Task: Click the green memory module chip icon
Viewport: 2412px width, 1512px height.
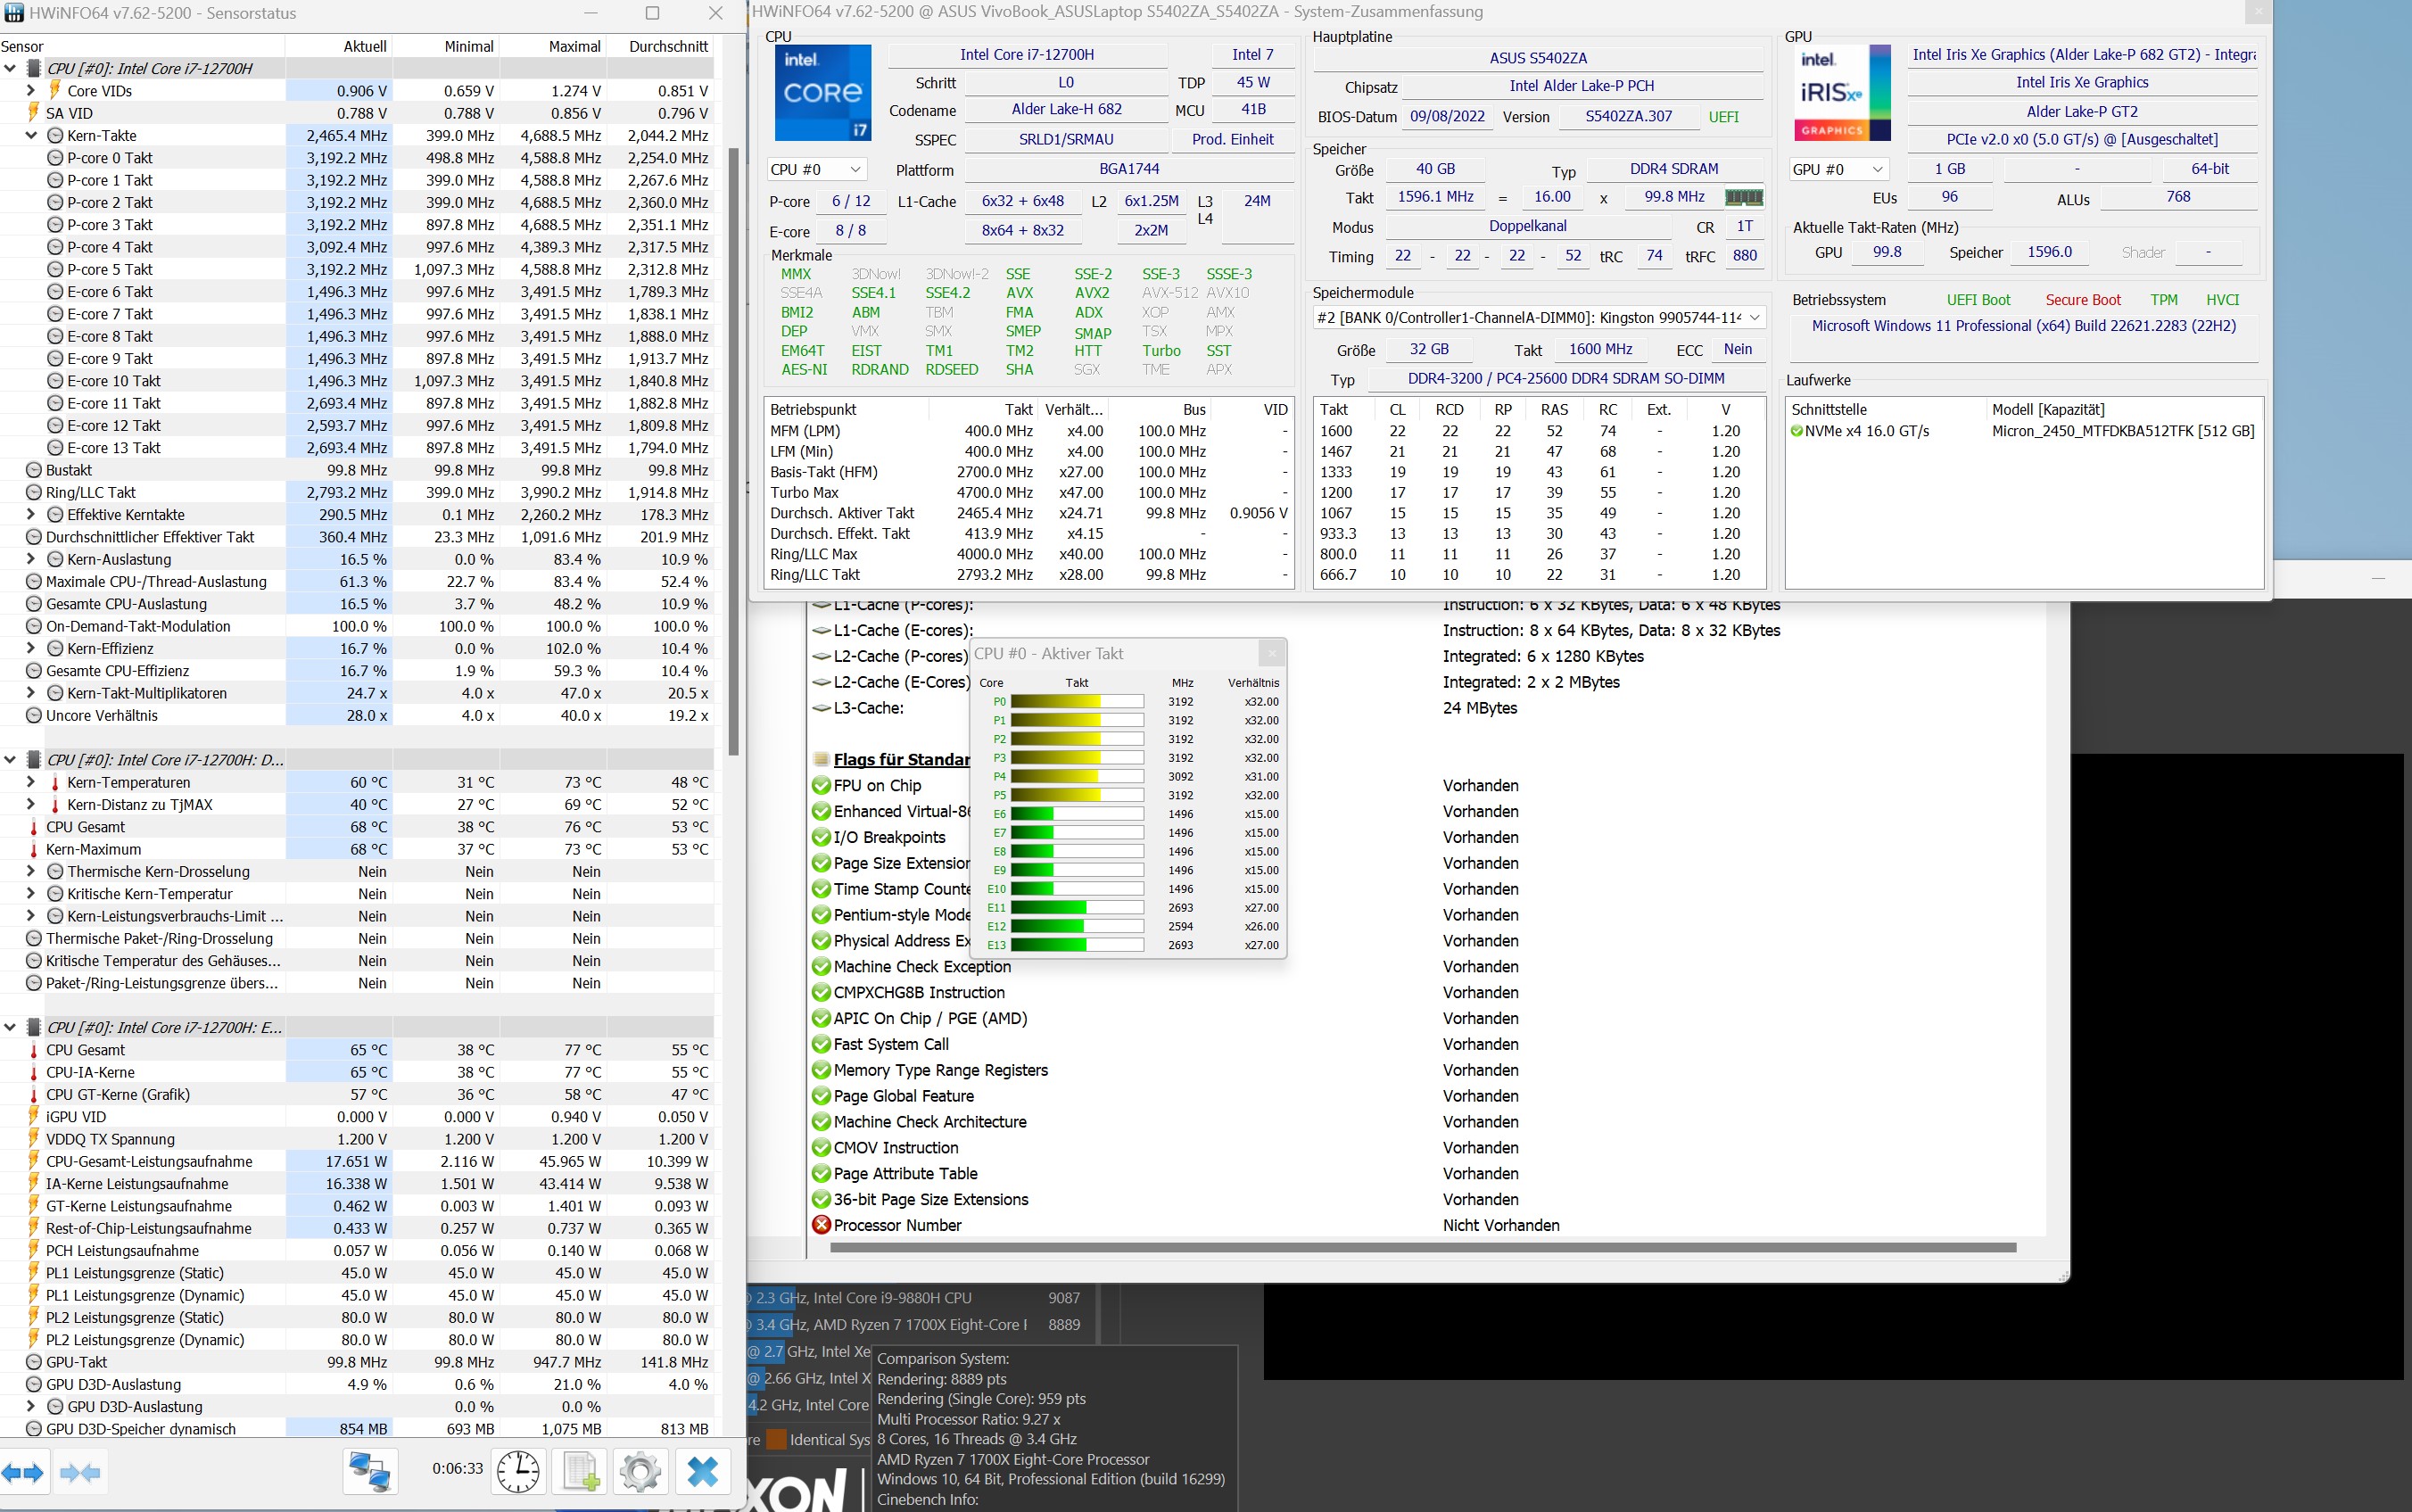Action: tap(1744, 197)
